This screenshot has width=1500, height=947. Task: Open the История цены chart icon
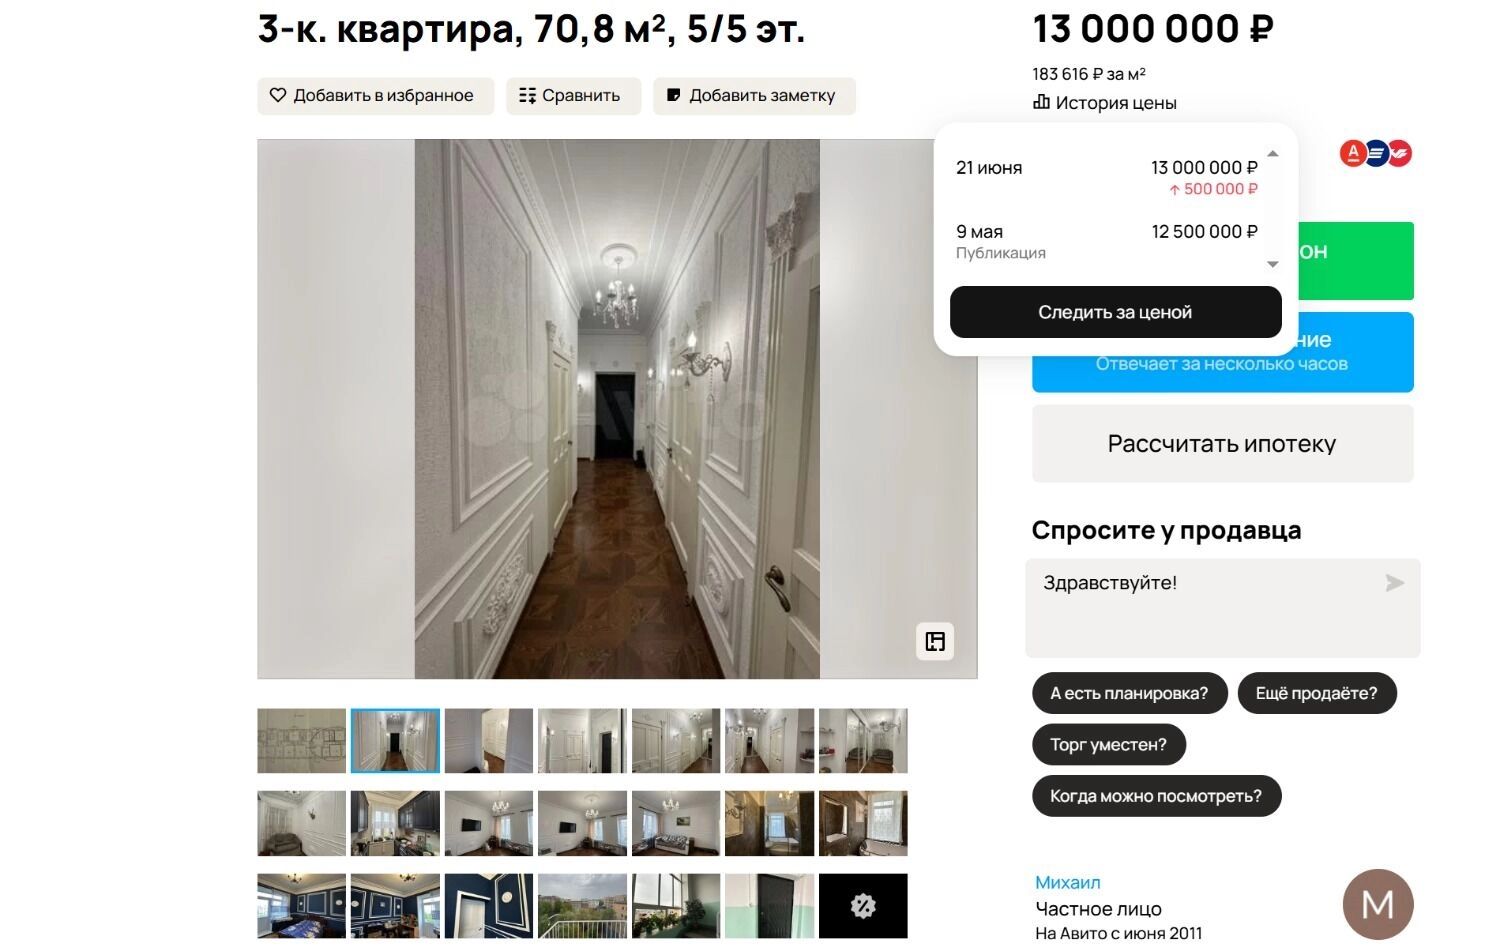1041,102
